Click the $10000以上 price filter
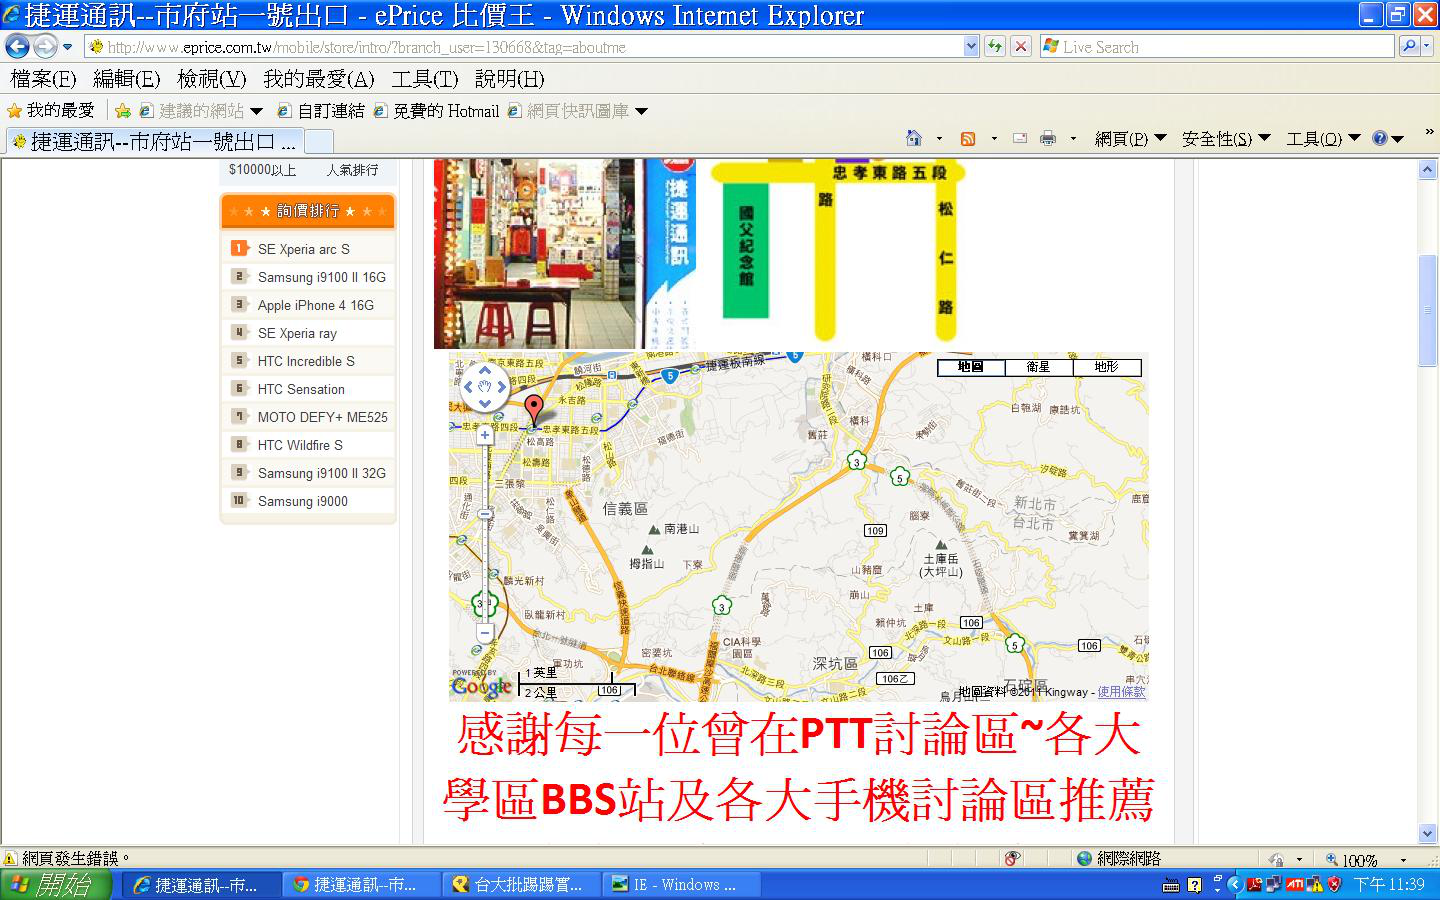This screenshot has height=900, width=1440. (262, 170)
